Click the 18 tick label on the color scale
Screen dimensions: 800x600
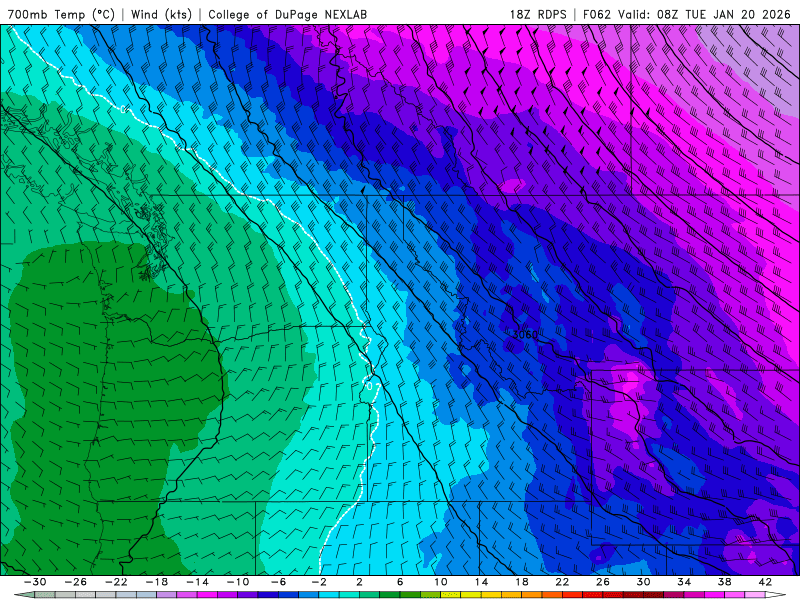click(x=521, y=582)
